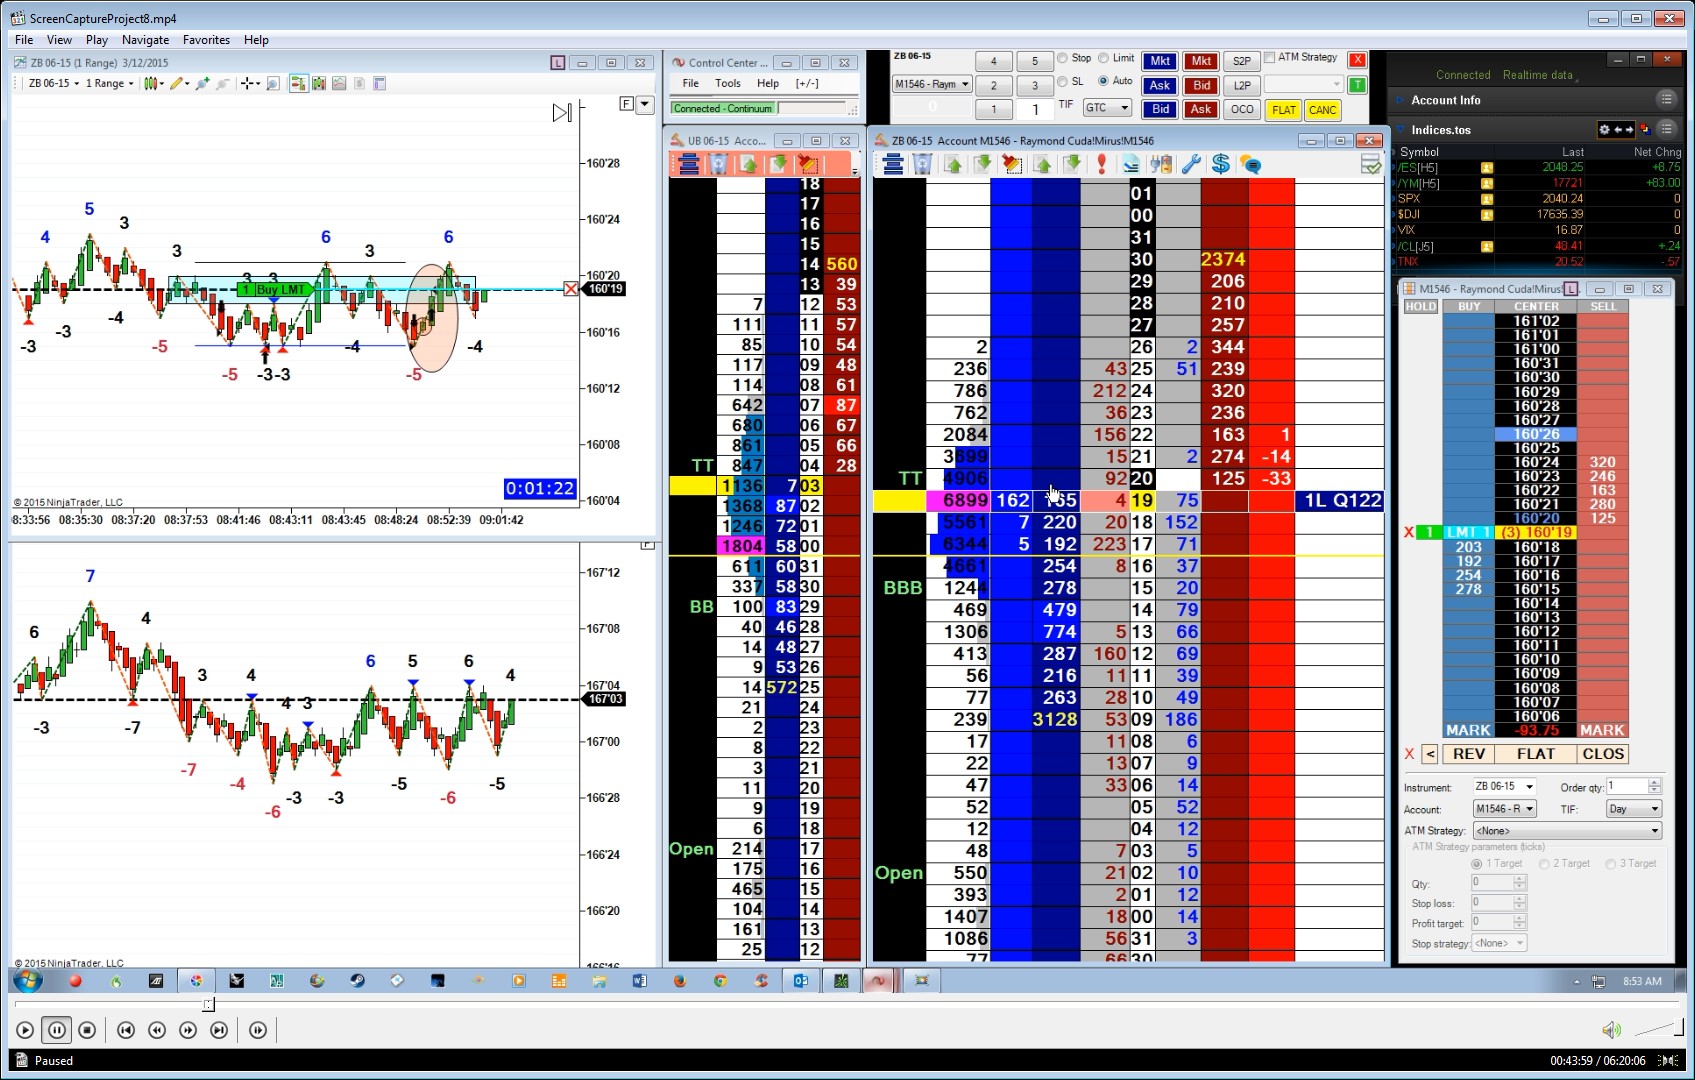Open the Play menu in the video player
This screenshot has height=1080, width=1695.
click(97, 40)
